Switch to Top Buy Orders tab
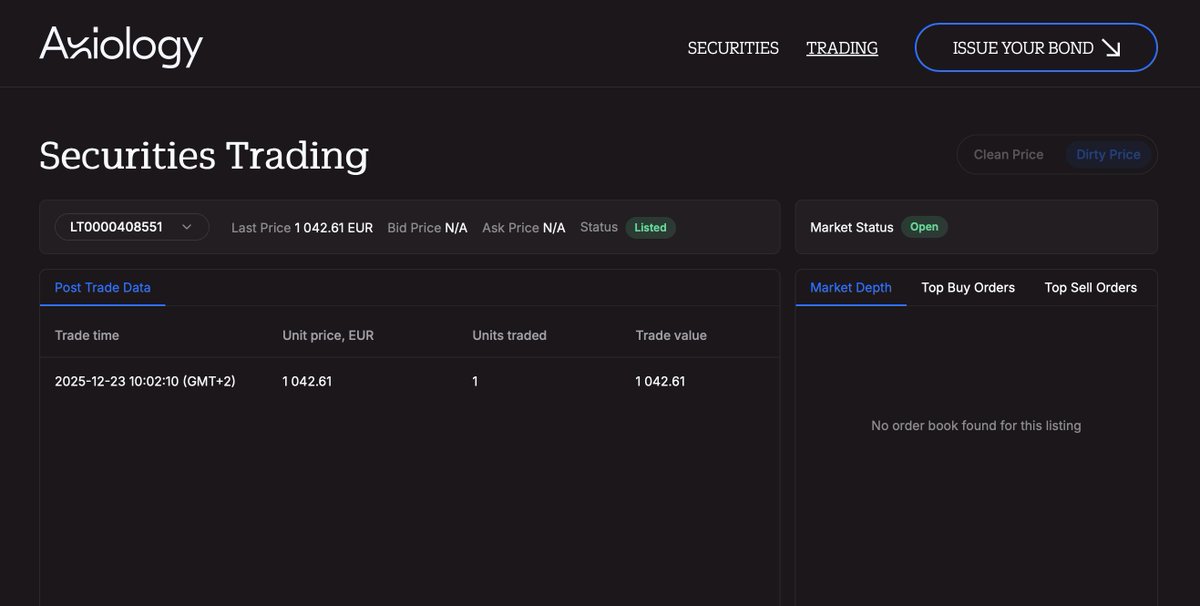 (x=968, y=287)
